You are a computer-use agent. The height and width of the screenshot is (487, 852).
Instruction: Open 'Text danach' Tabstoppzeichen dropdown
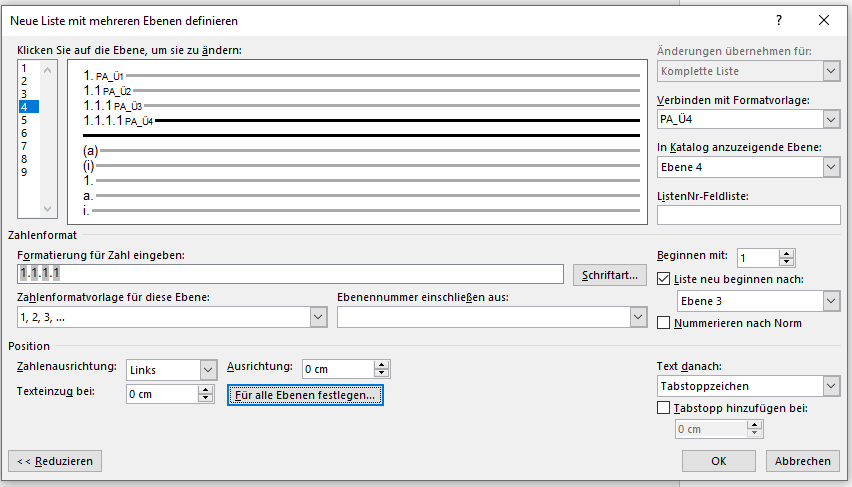tap(830, 386)
